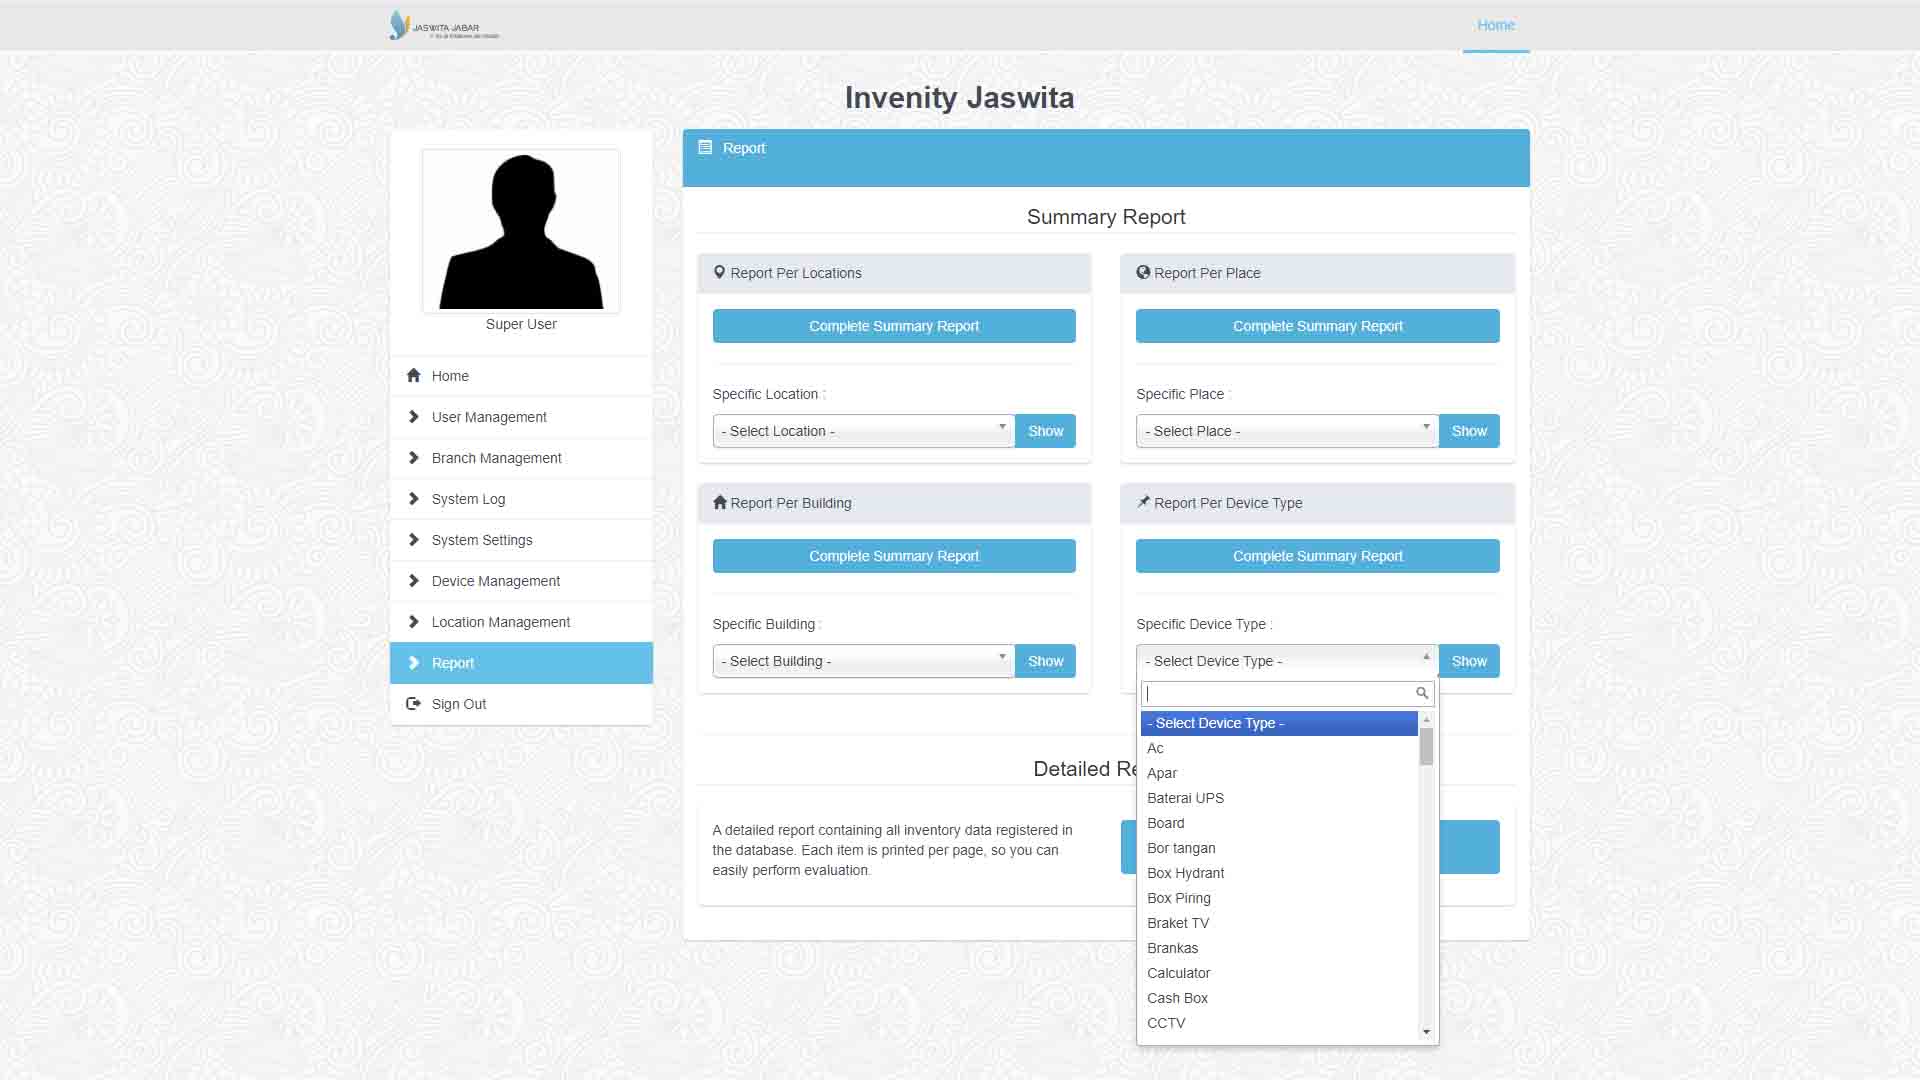Click the device type list scroll-down arrow
1920x1080 pixels.
(1426, 1032)
